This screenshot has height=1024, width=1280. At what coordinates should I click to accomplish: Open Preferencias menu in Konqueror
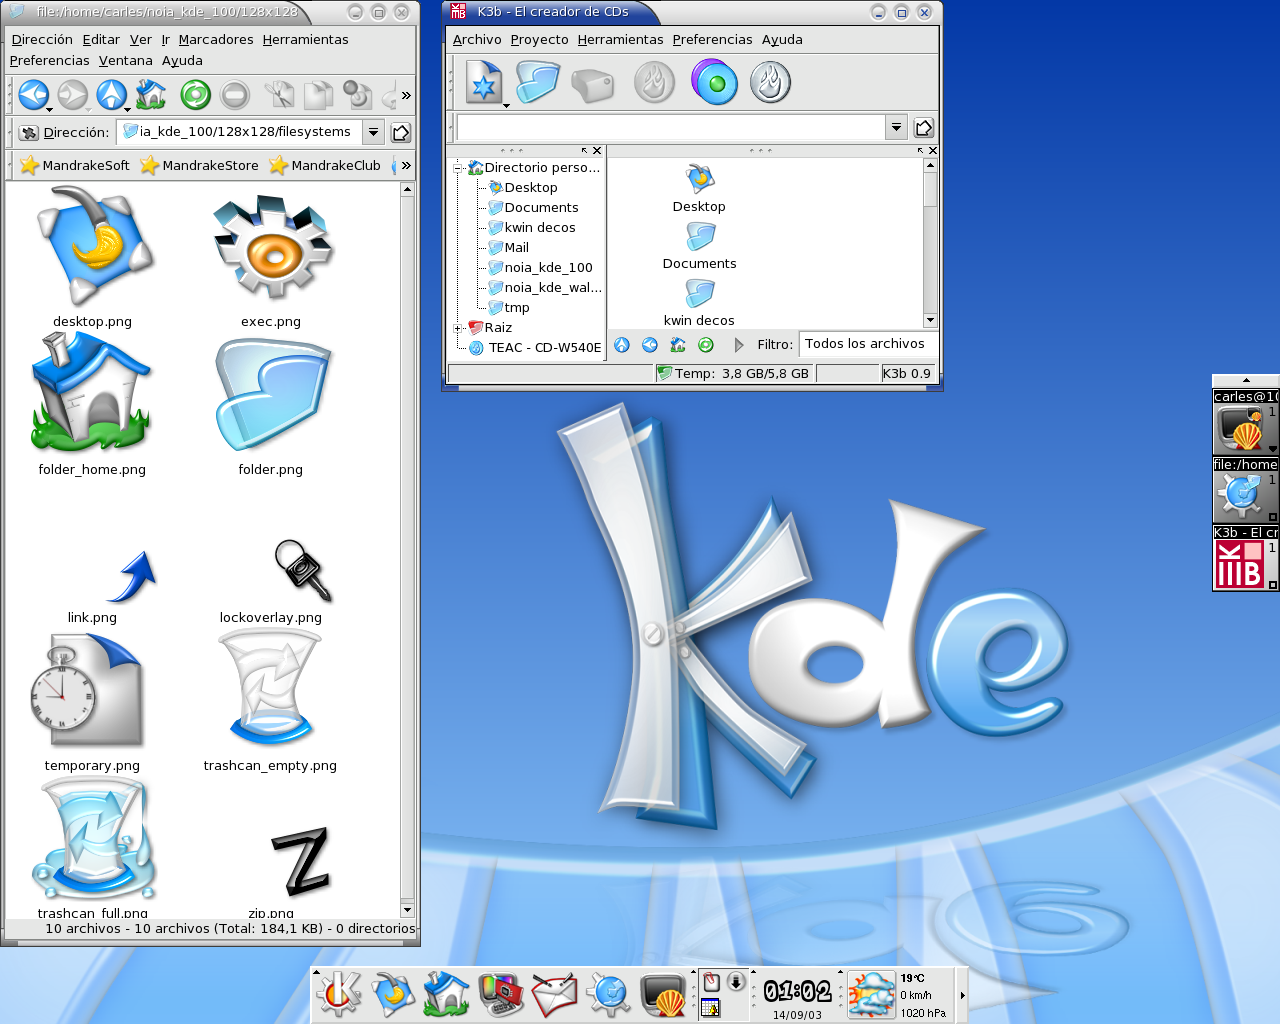point(49,60)
